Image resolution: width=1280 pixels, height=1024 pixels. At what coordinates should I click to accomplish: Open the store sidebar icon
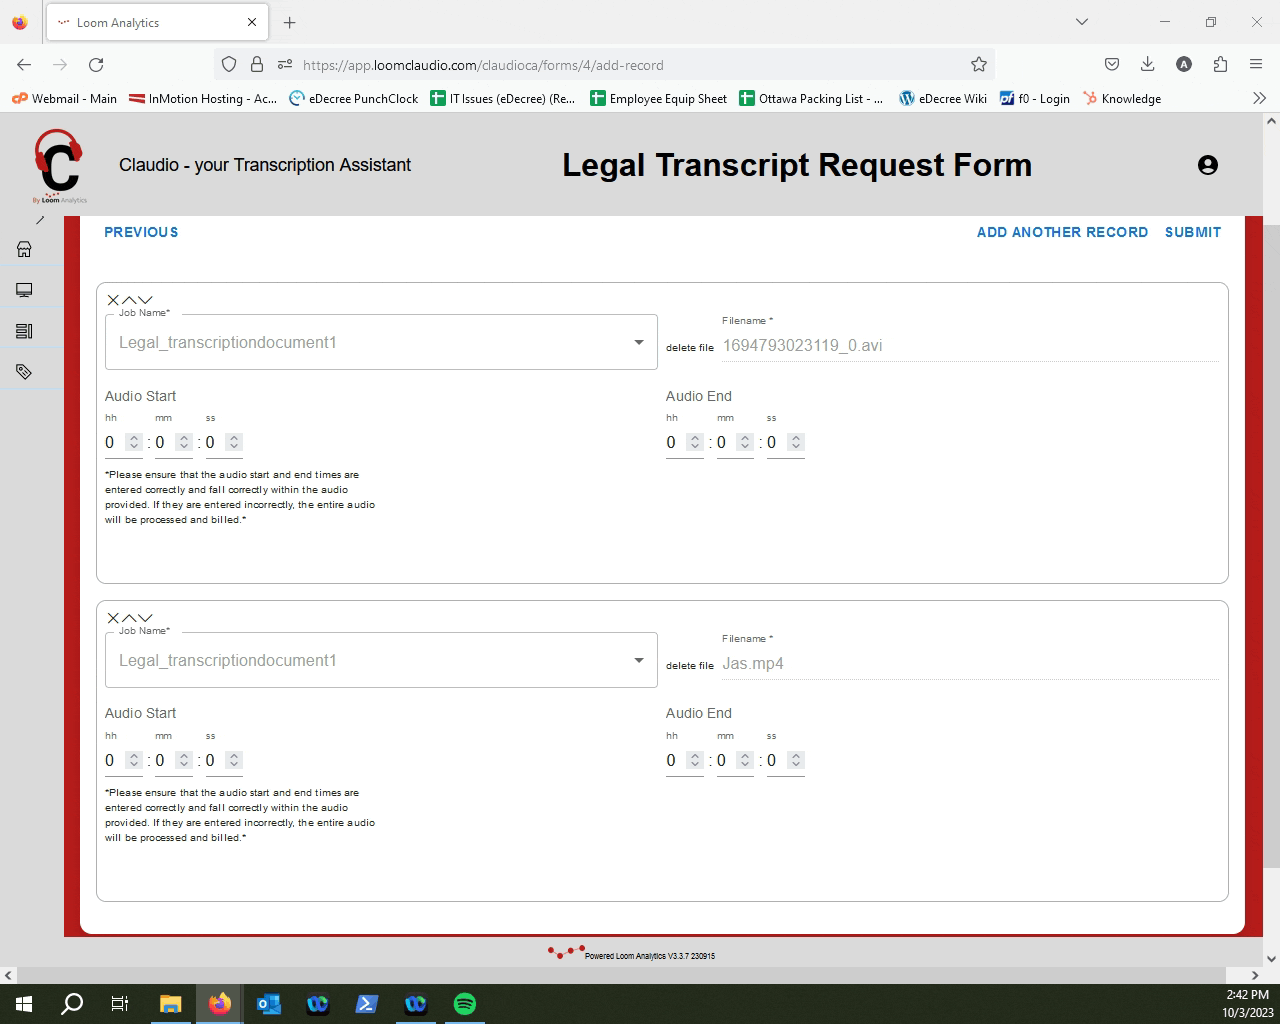(24, 249)
